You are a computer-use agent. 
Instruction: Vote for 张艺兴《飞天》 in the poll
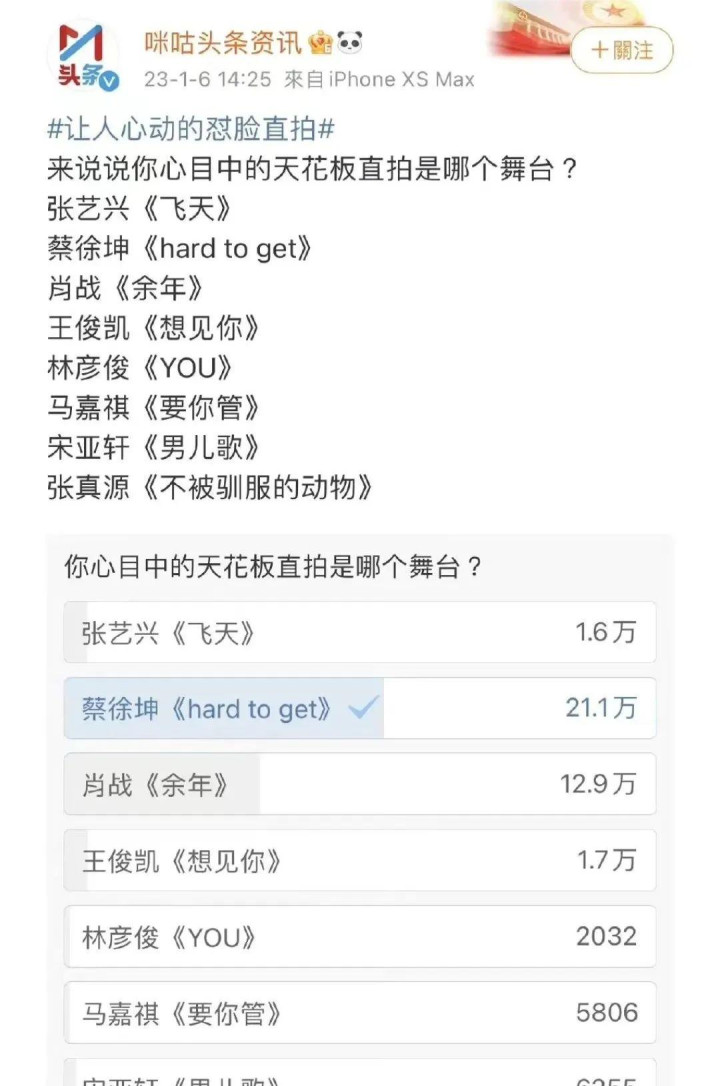click(x=360, y=632)
